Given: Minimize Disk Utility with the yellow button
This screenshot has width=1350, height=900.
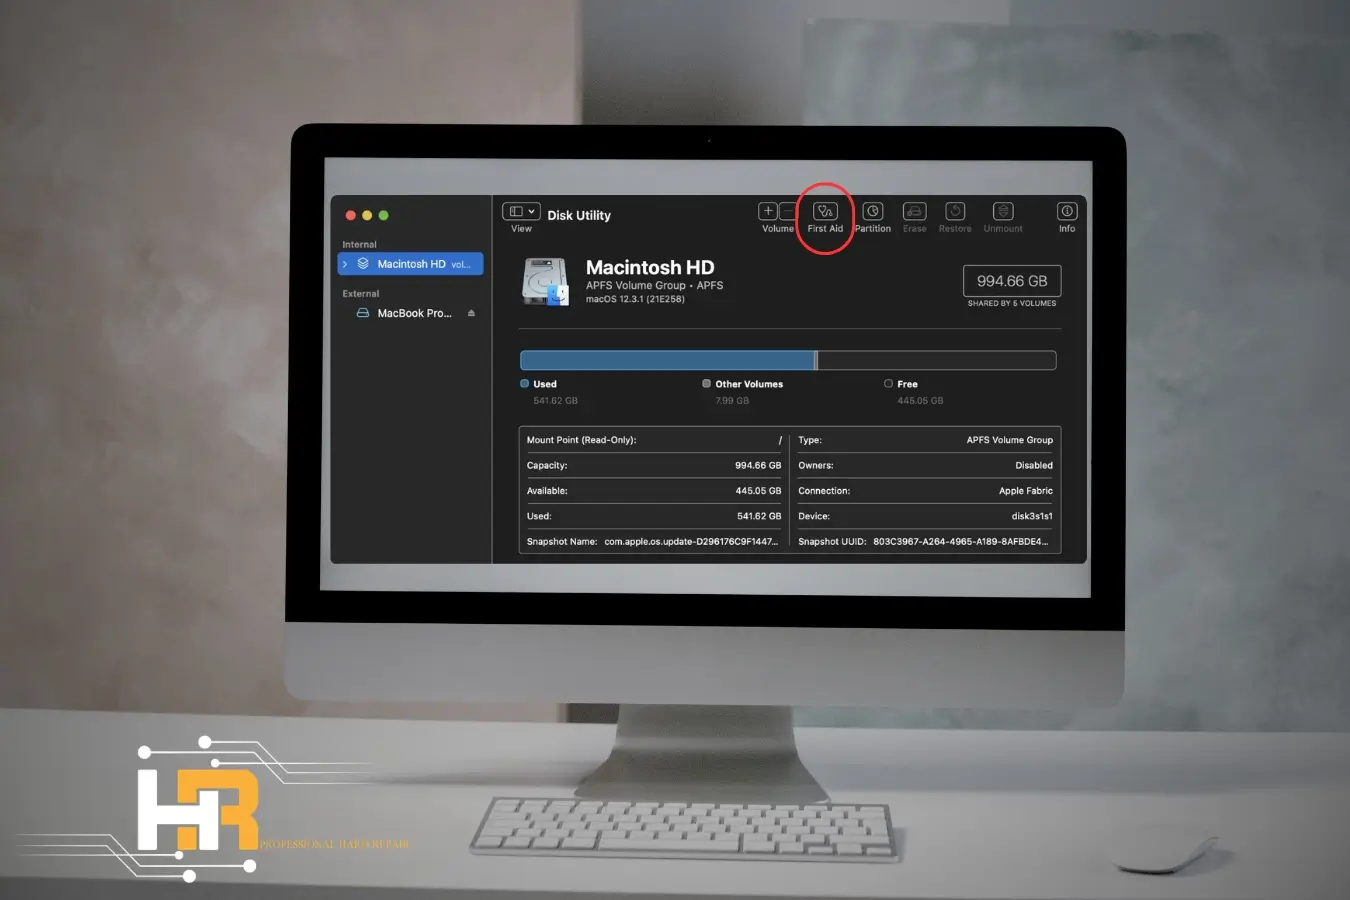Looking at the screenshot, I should coord(367,215).
